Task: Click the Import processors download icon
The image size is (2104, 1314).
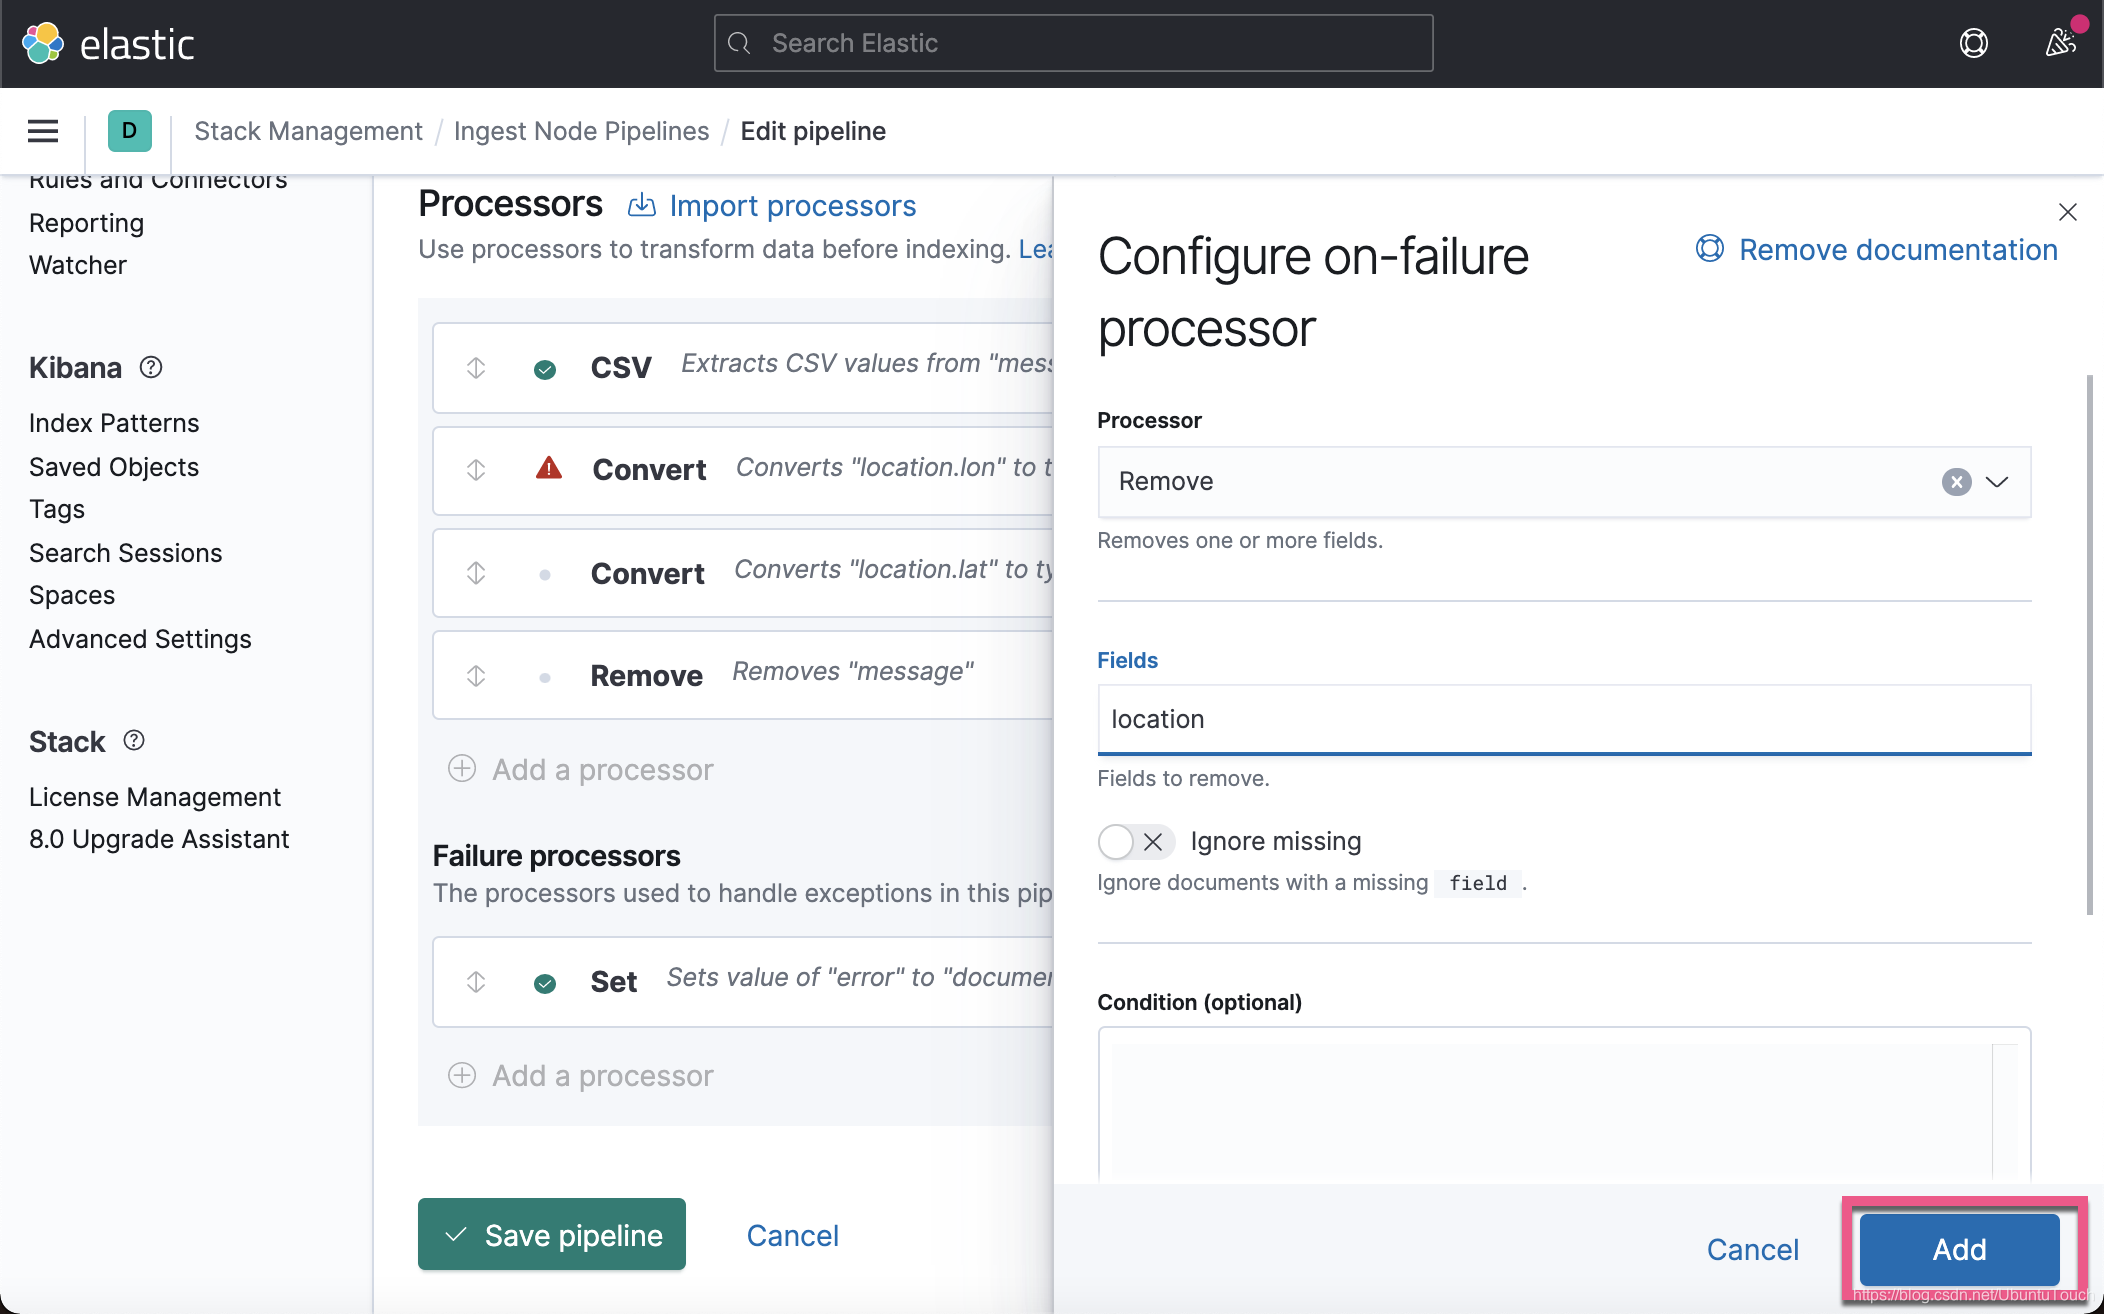Action: [641, 205]
